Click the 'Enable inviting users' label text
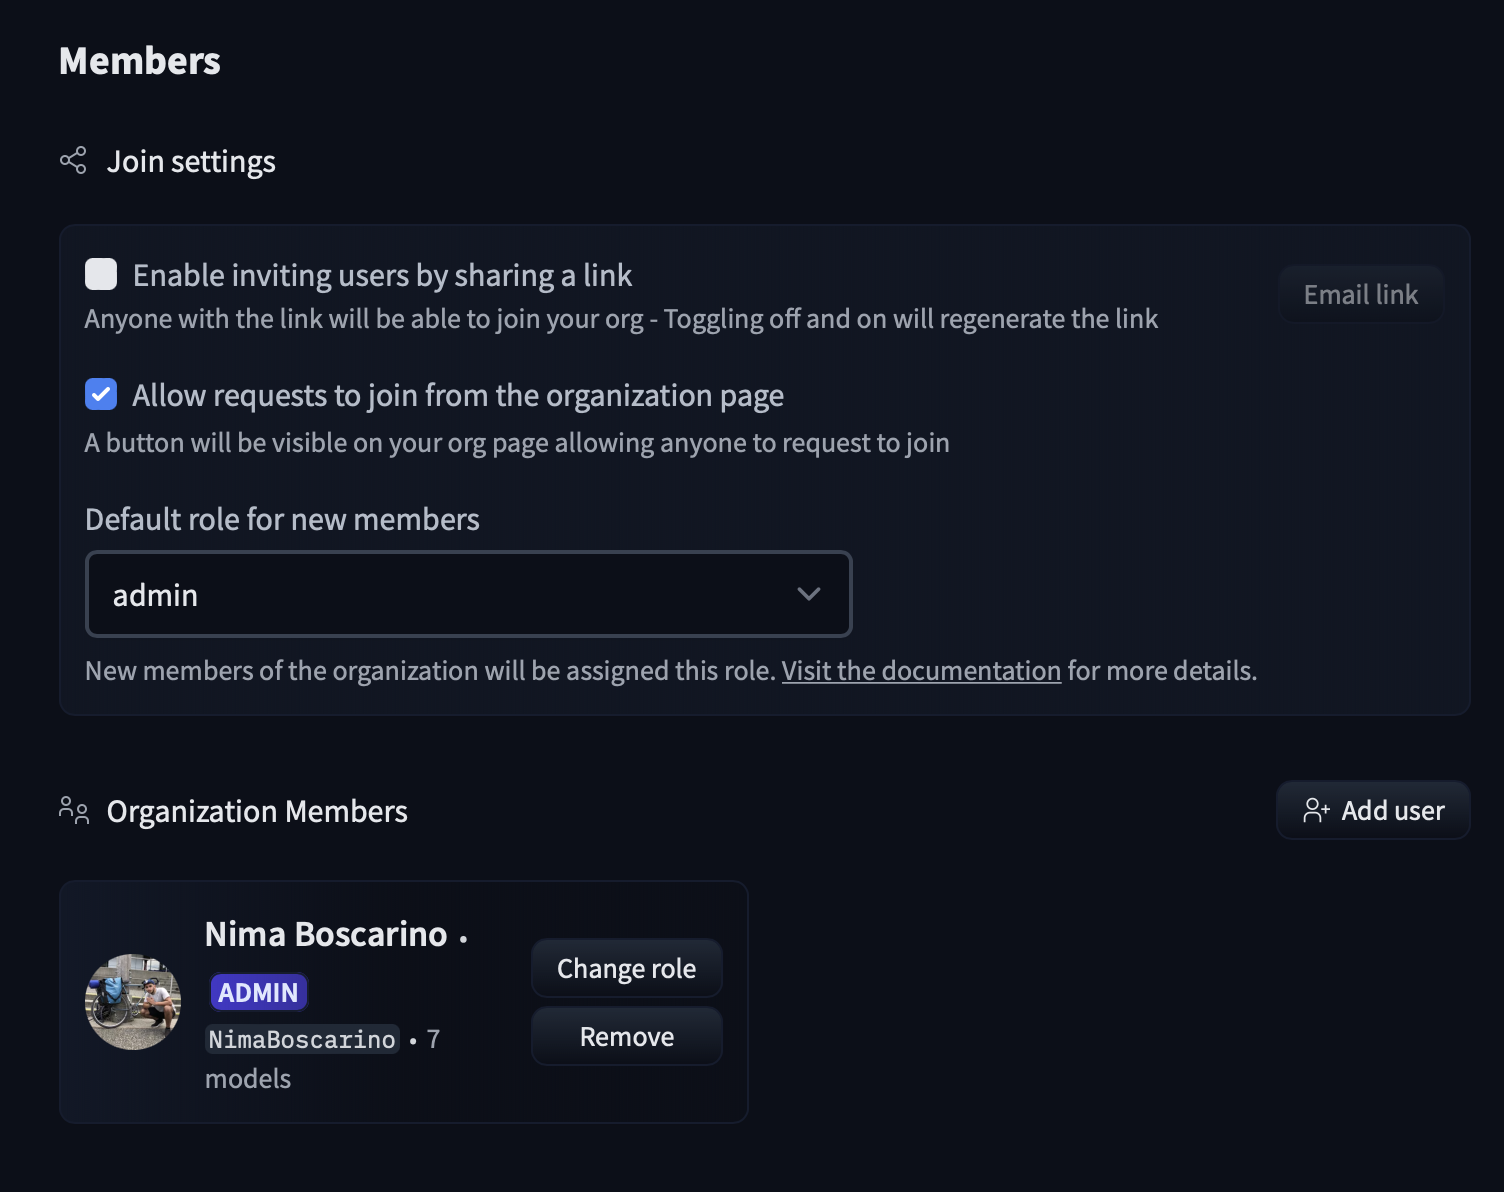 tap(382, 275)
